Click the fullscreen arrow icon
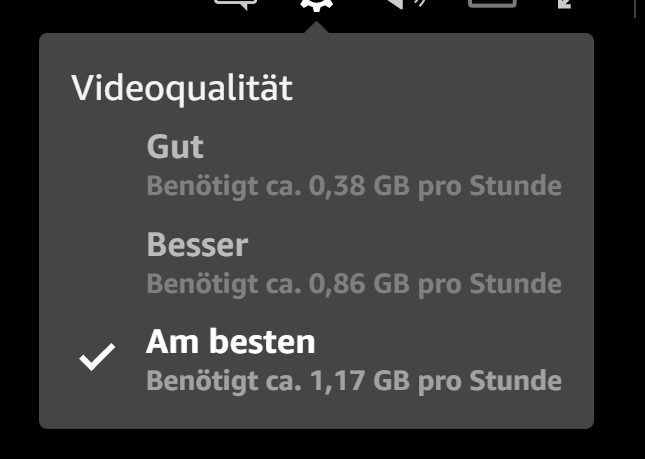The width and height of the screenshot is (645, 459). (x=564, y=4)
